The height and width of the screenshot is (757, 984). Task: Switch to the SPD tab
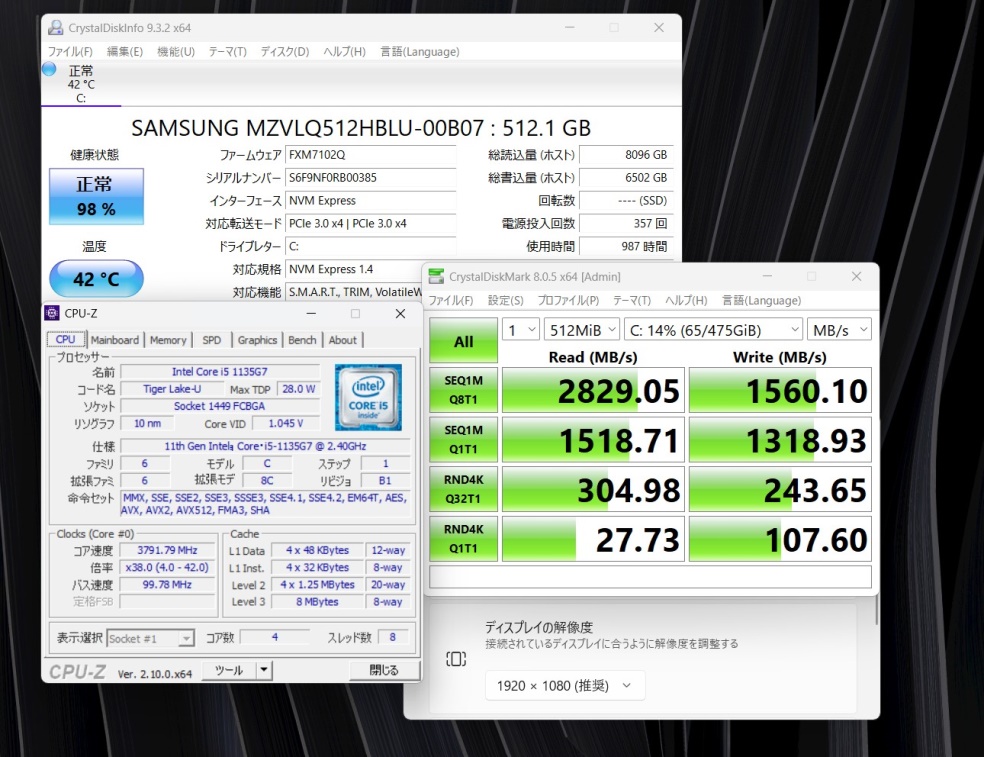pos(211,340)
